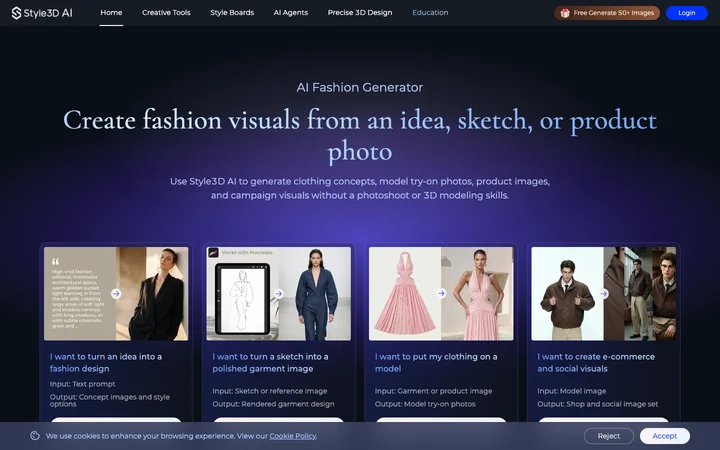Click the arrow icon on the brown jacket card
720x450 pixels.
pos(604,293)
